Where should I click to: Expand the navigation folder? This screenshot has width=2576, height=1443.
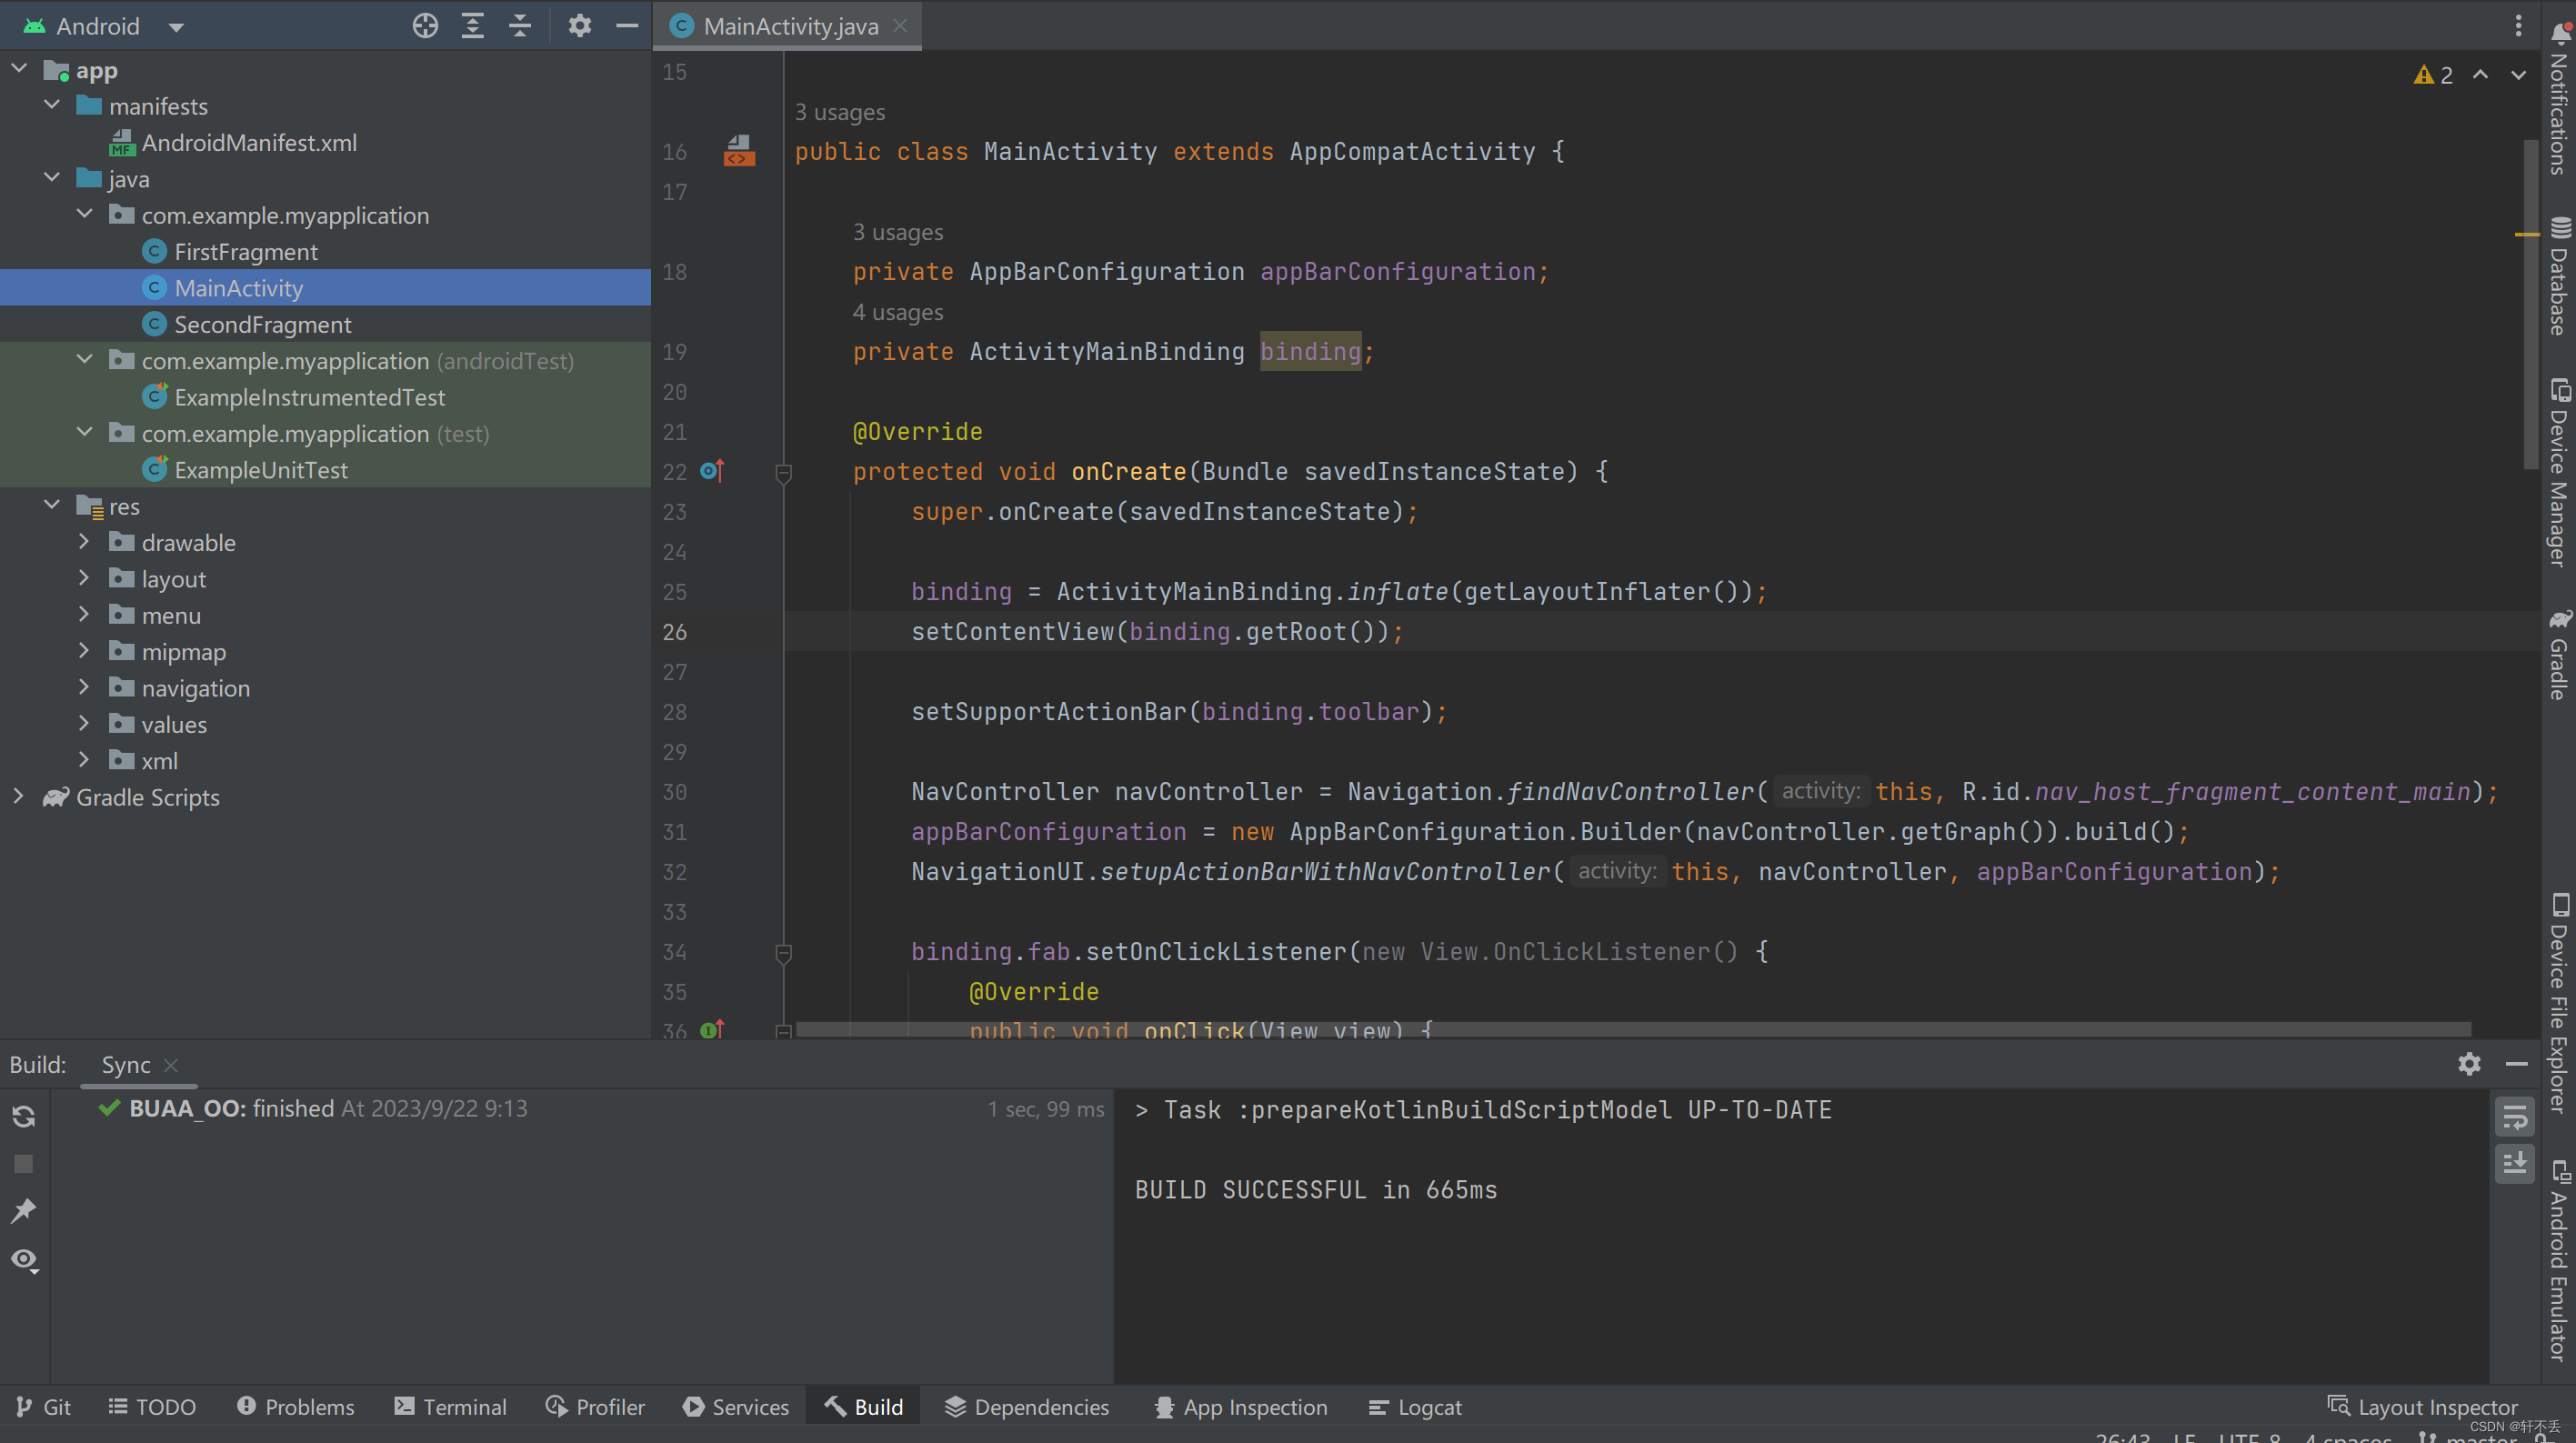pos(85,687)
